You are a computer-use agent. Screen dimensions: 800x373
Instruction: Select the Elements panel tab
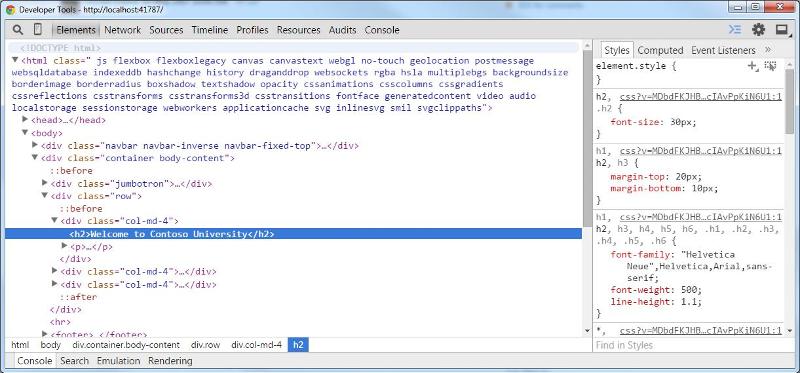(x=76, y=30)
